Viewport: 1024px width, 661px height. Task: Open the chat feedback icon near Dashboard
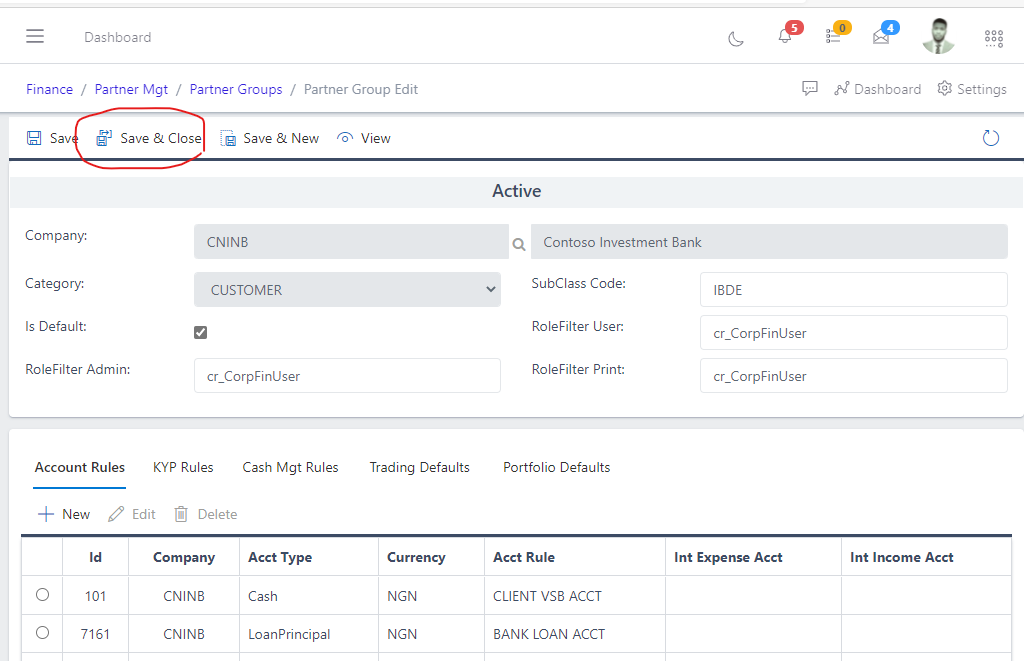pos(810,89)
